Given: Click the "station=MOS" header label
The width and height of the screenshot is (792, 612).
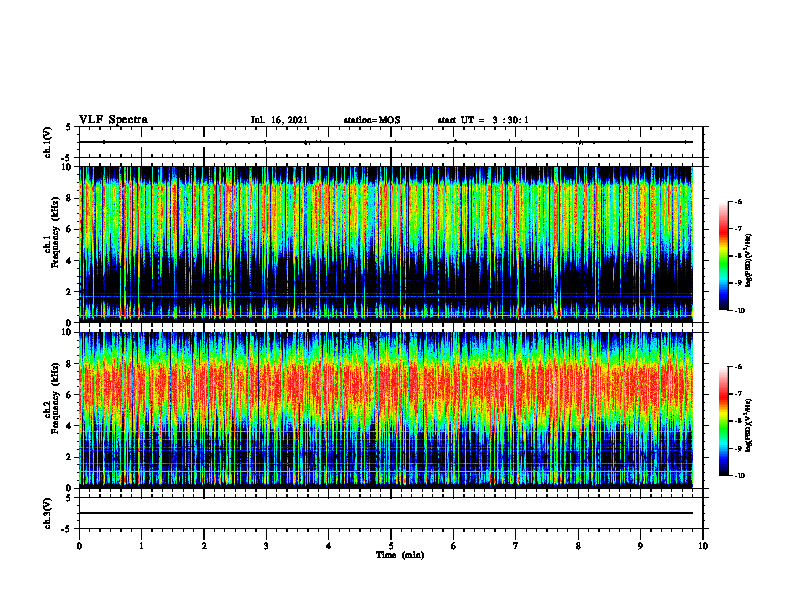Looking at the screenshot, I should point(372,120).
